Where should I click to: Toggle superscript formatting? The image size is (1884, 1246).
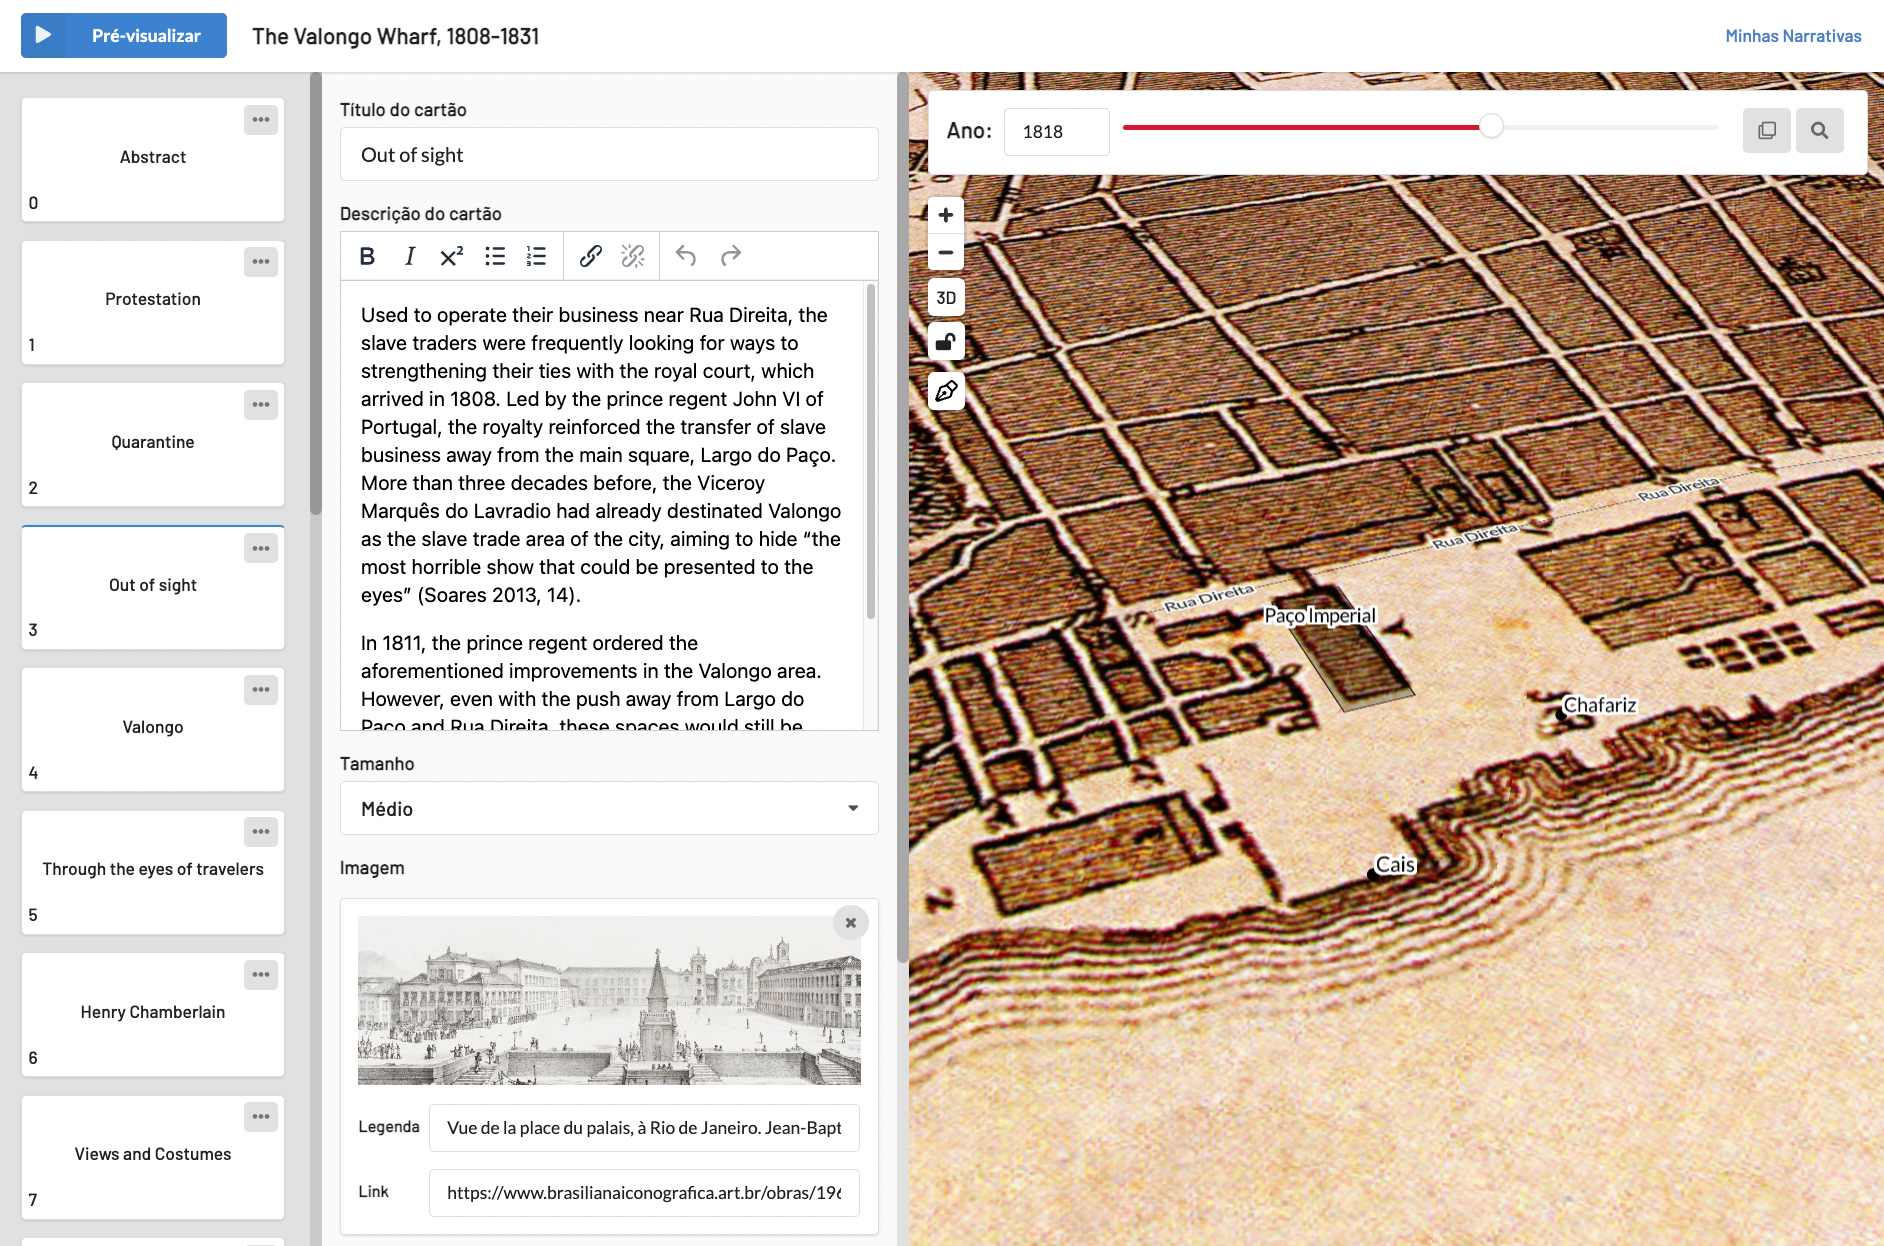click(x=452, y=256)
